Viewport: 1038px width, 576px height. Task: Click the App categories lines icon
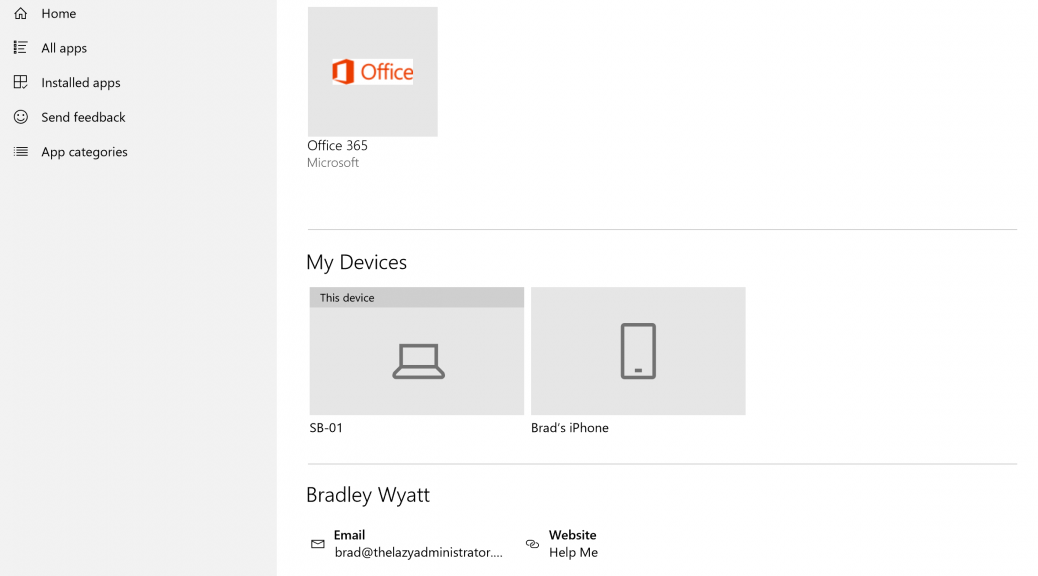(21, 152)
